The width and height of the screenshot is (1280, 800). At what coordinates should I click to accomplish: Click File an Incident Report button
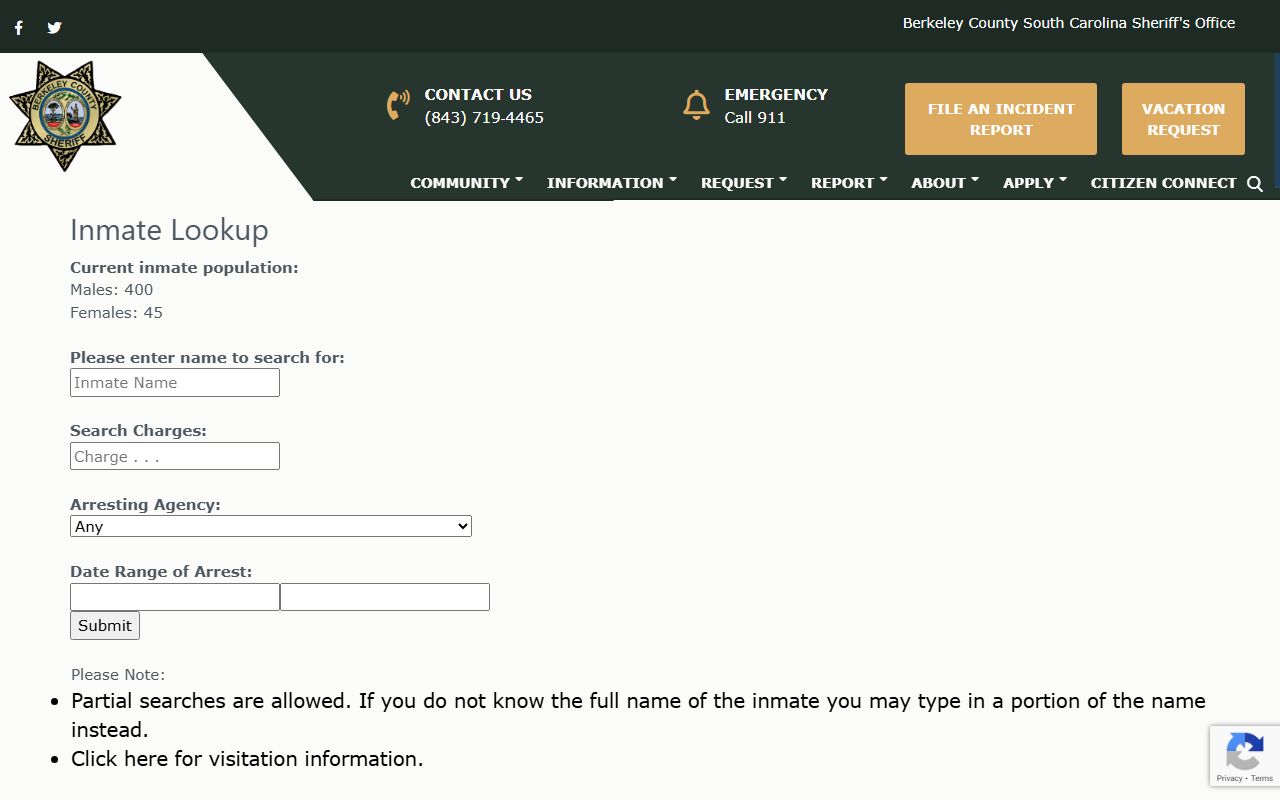1001,119
